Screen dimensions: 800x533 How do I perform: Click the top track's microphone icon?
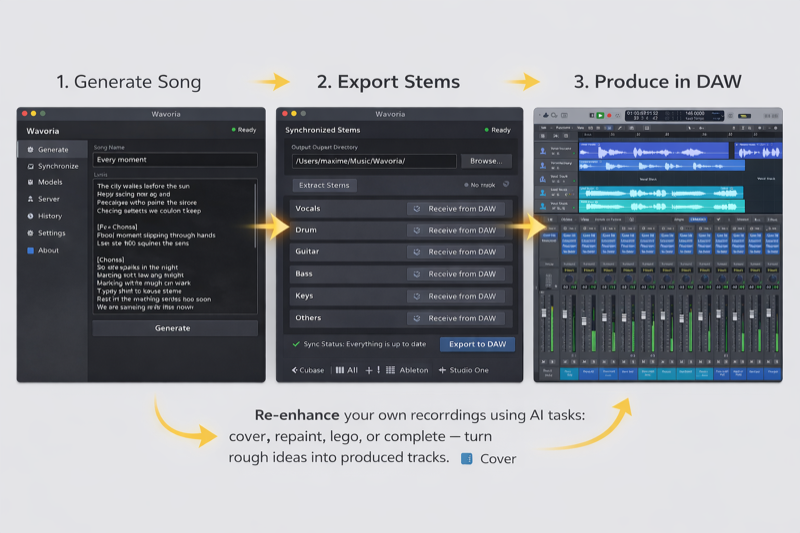point(543,151)
